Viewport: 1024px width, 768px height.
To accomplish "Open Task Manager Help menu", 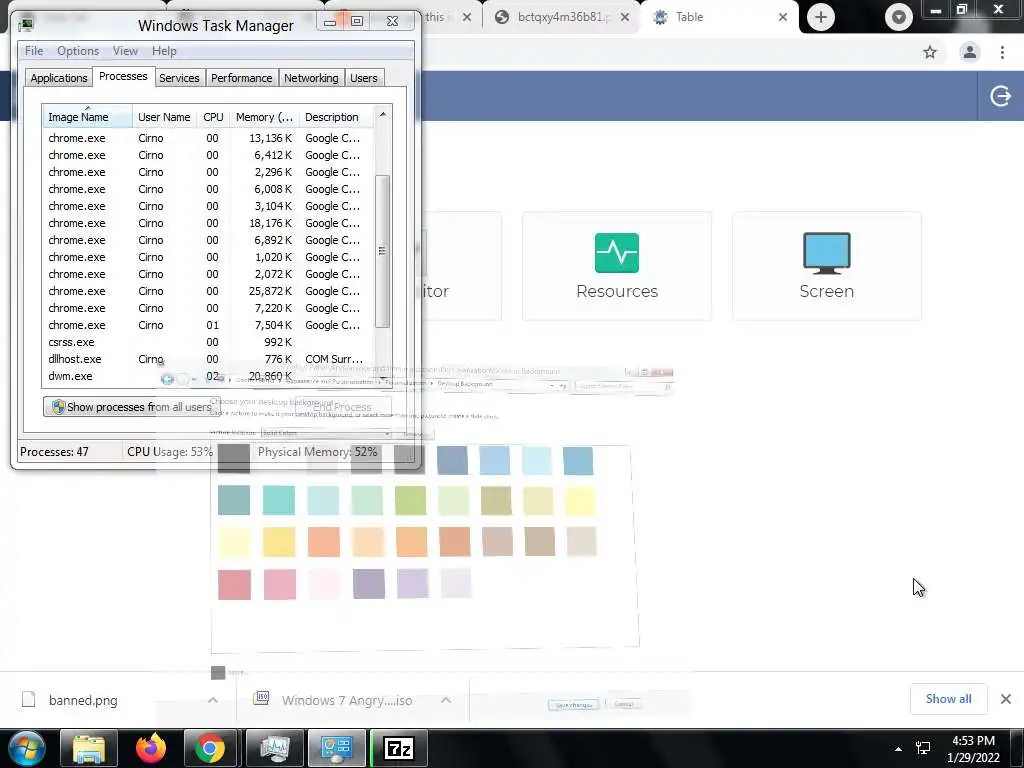I will coord(164,51).
